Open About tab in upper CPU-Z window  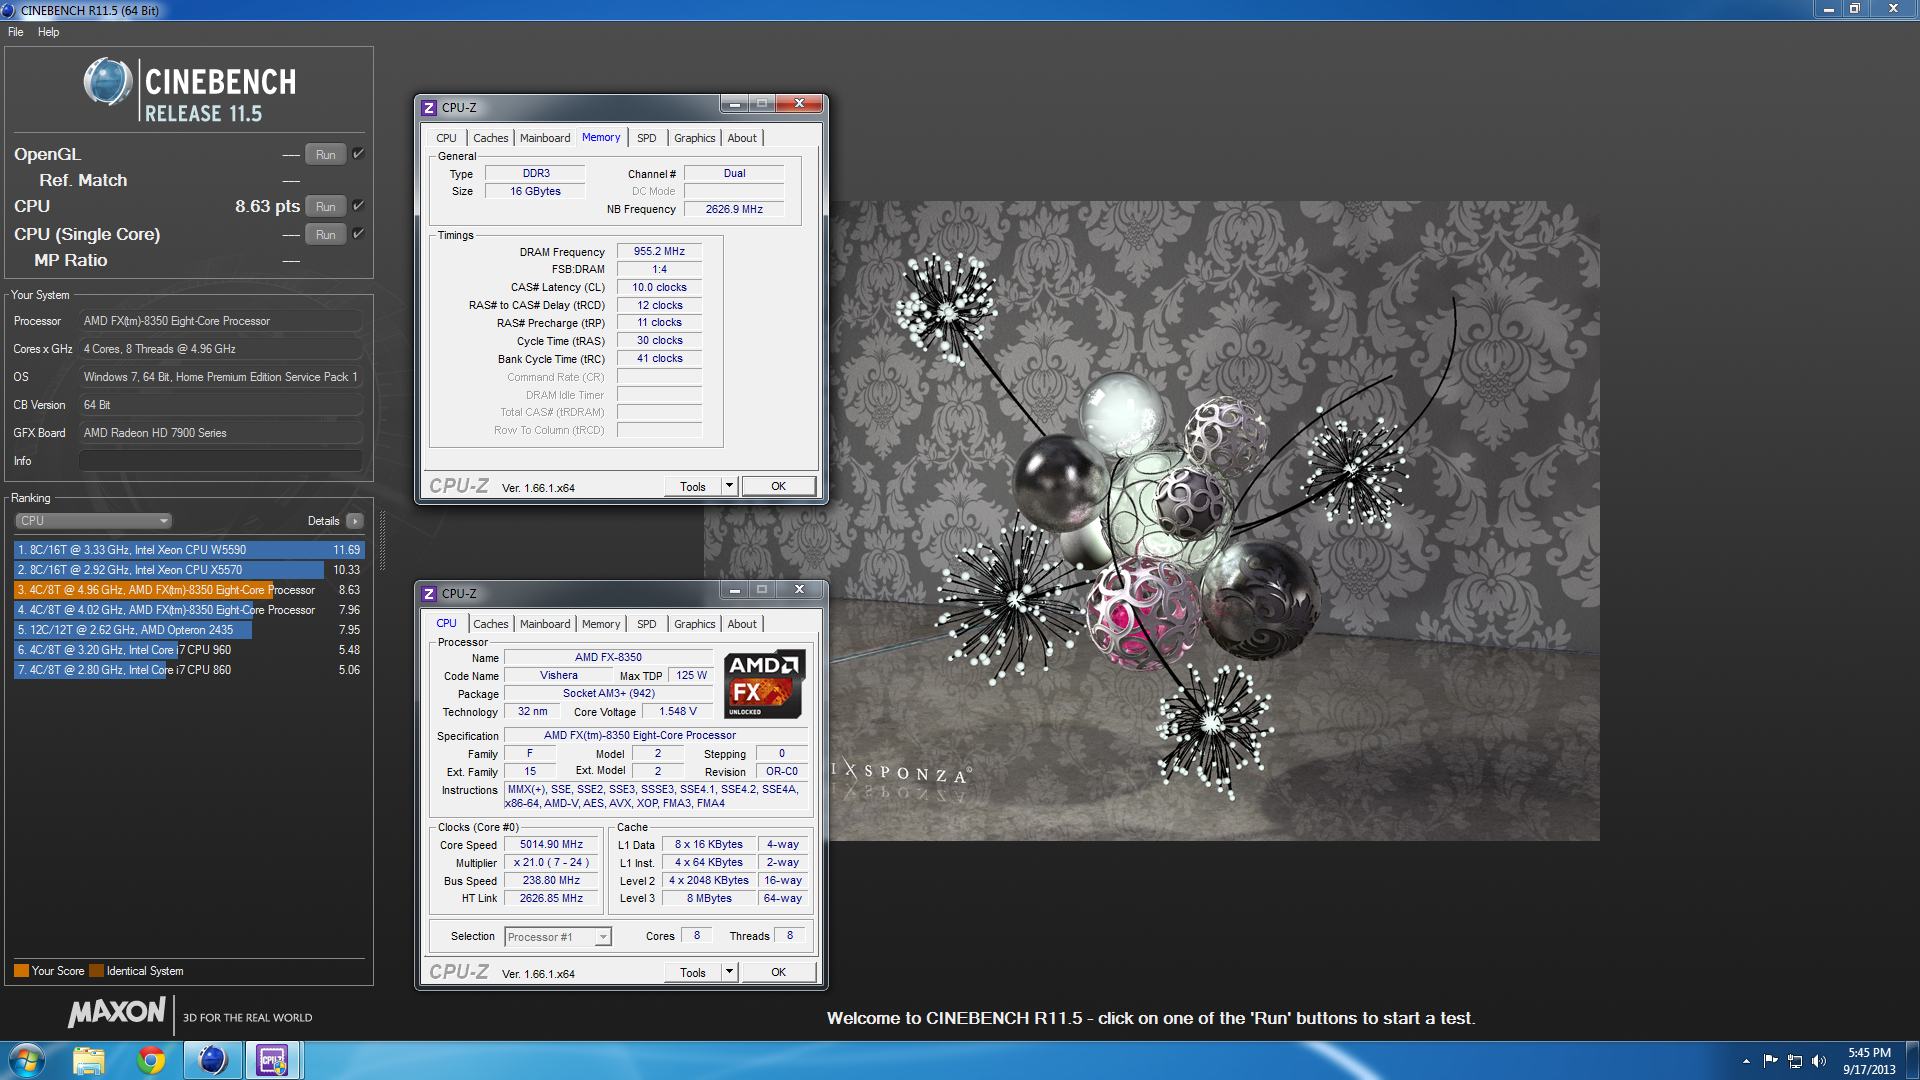coord(742,138)
